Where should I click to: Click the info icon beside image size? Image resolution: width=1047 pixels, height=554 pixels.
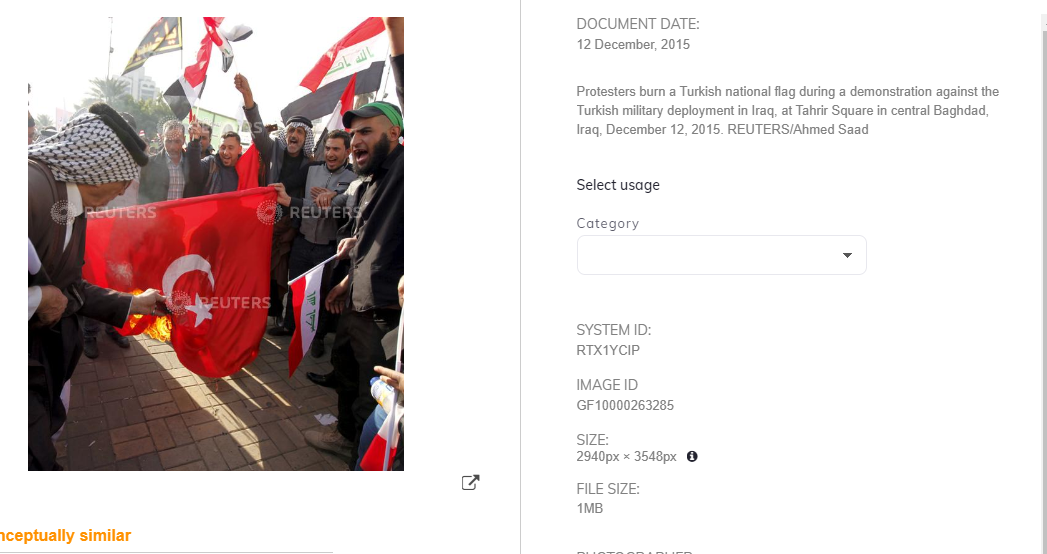click(x=692, y=457)
